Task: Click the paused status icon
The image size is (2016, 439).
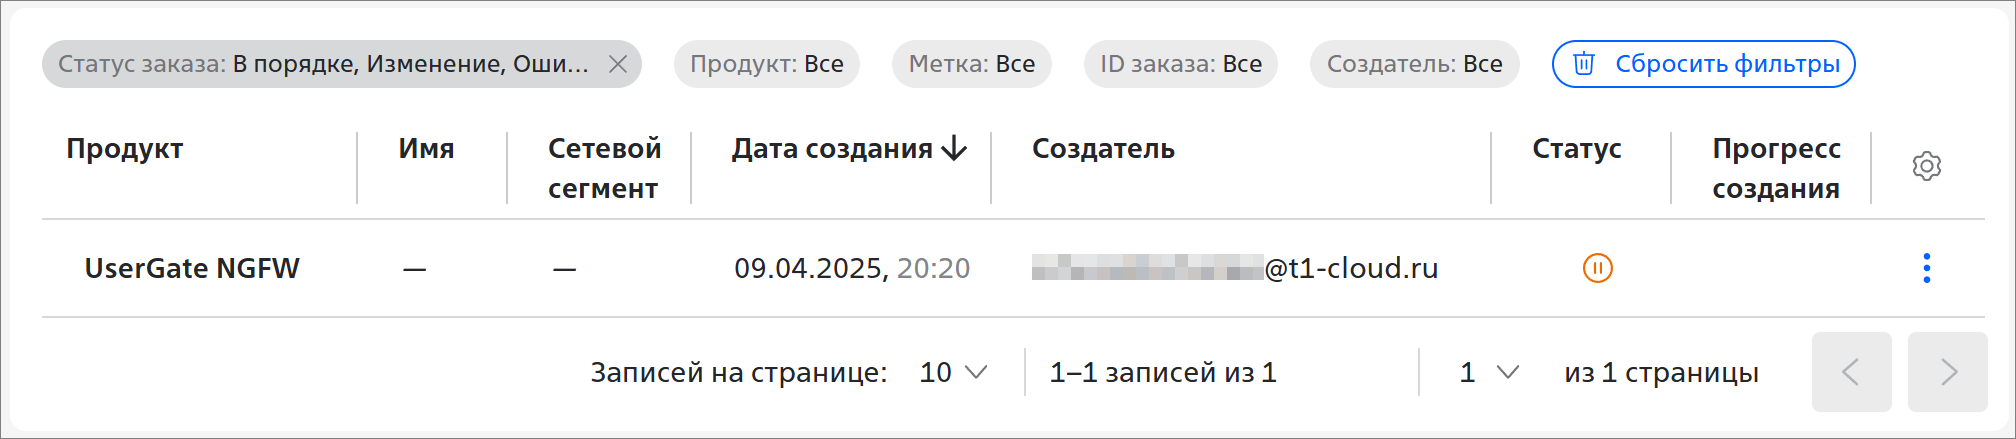Action: pyautogui.click(x=1597, y=268)
